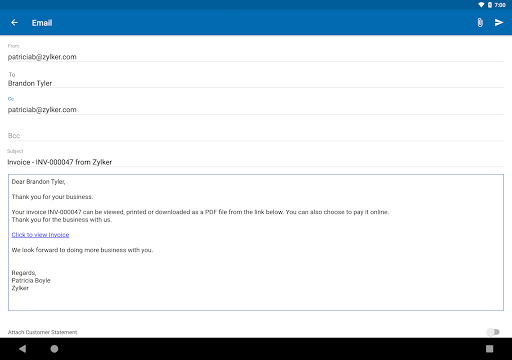Image resolution: width=512 pixels, height=360 pixels.
Task: Tap the Wi-Fi status icon
Action: (x=481, y=5)
